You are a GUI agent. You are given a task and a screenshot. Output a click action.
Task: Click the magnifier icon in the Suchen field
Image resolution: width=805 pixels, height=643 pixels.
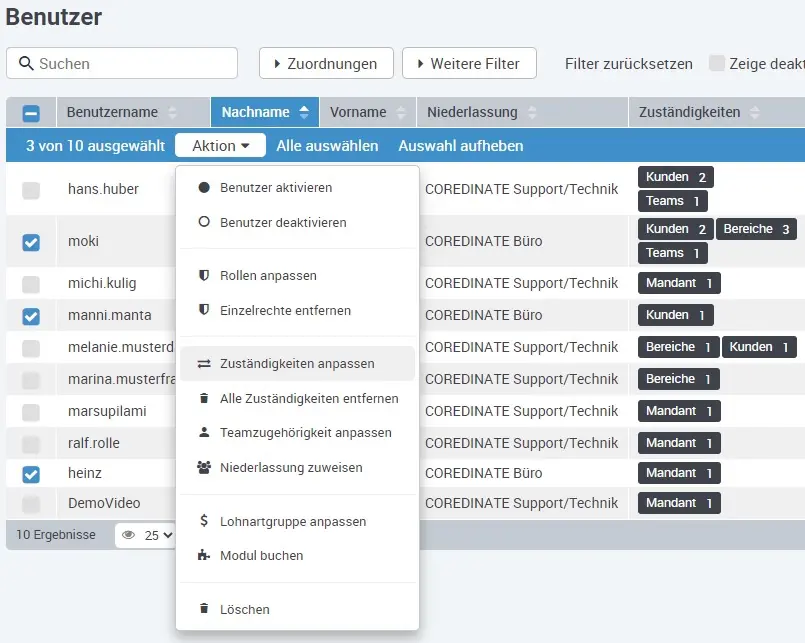pyautogui.click(x=25, y=63)
